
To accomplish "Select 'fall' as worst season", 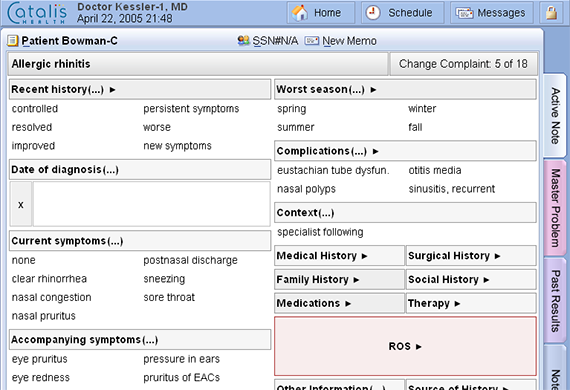I will (415, 127).
